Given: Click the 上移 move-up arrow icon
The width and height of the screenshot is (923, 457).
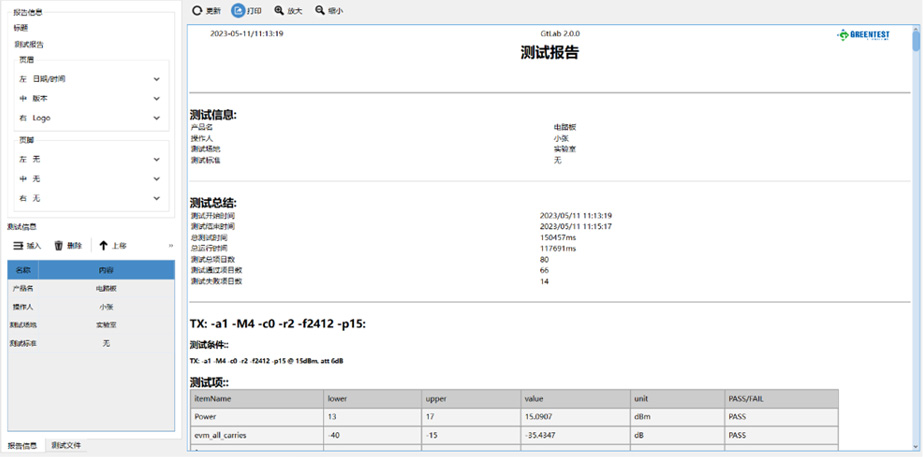Looking at the screenshot, I should coord(102,245).
